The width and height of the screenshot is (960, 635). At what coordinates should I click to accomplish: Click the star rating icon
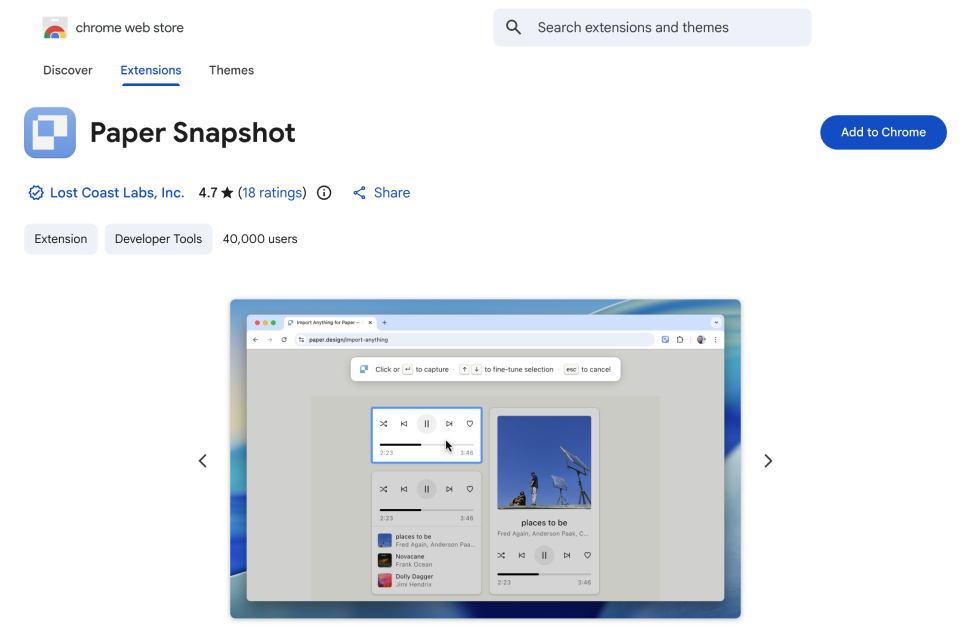[x=227, y=193]
